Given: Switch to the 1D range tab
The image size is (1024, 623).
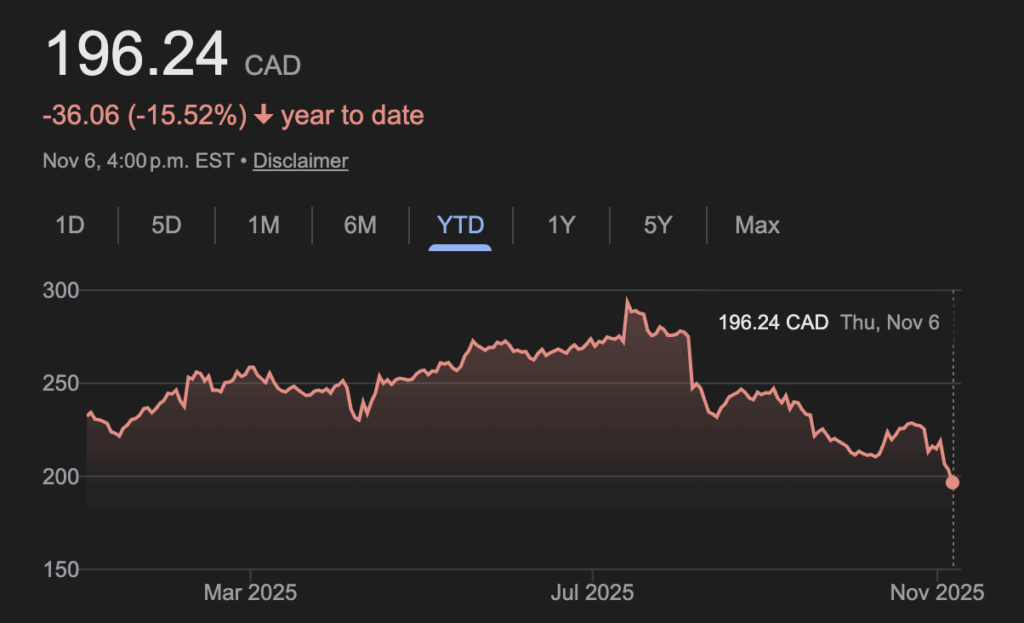Looking at the screenshot, I should coord(69,225).
